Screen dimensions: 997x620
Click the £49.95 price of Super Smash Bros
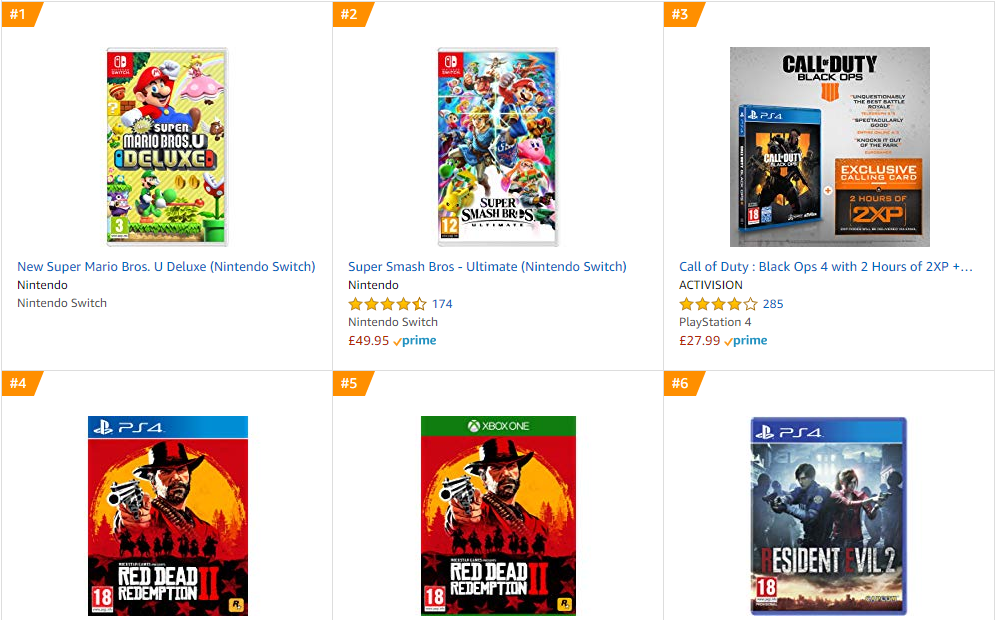pyautogui.click(x=368, y=341)
